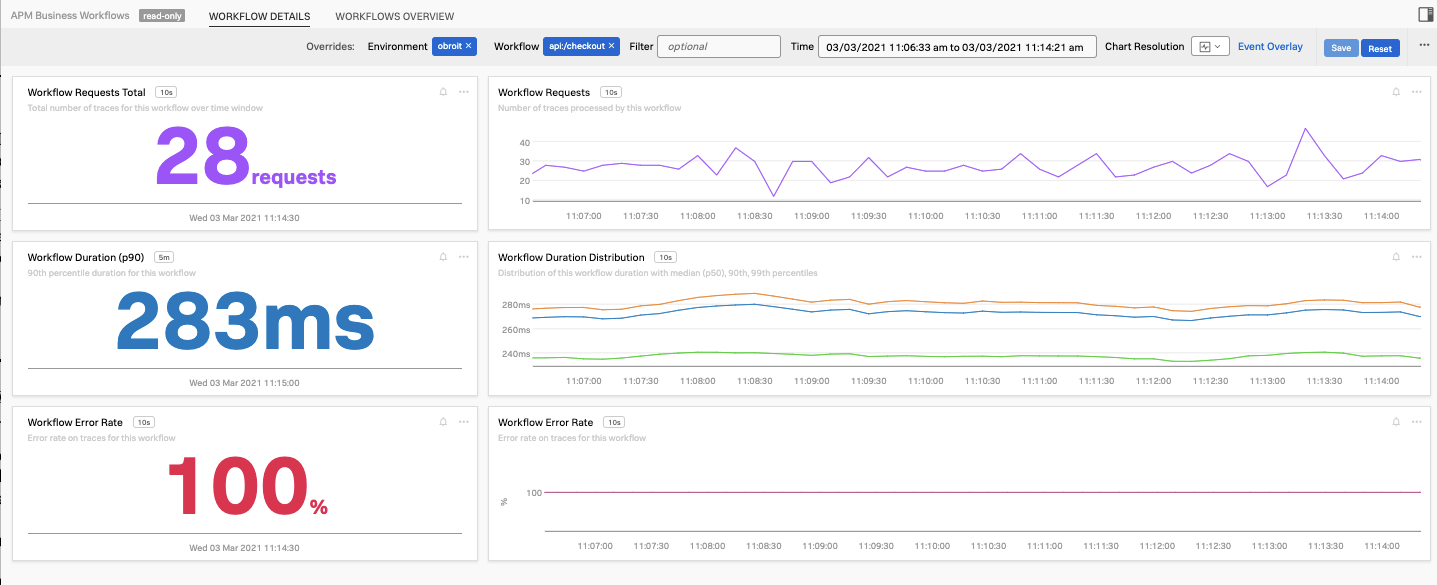The image size is (1437, 585).
Task: Click alert bell on Workflow Requests chart
Action: [x=1396, y=92]
